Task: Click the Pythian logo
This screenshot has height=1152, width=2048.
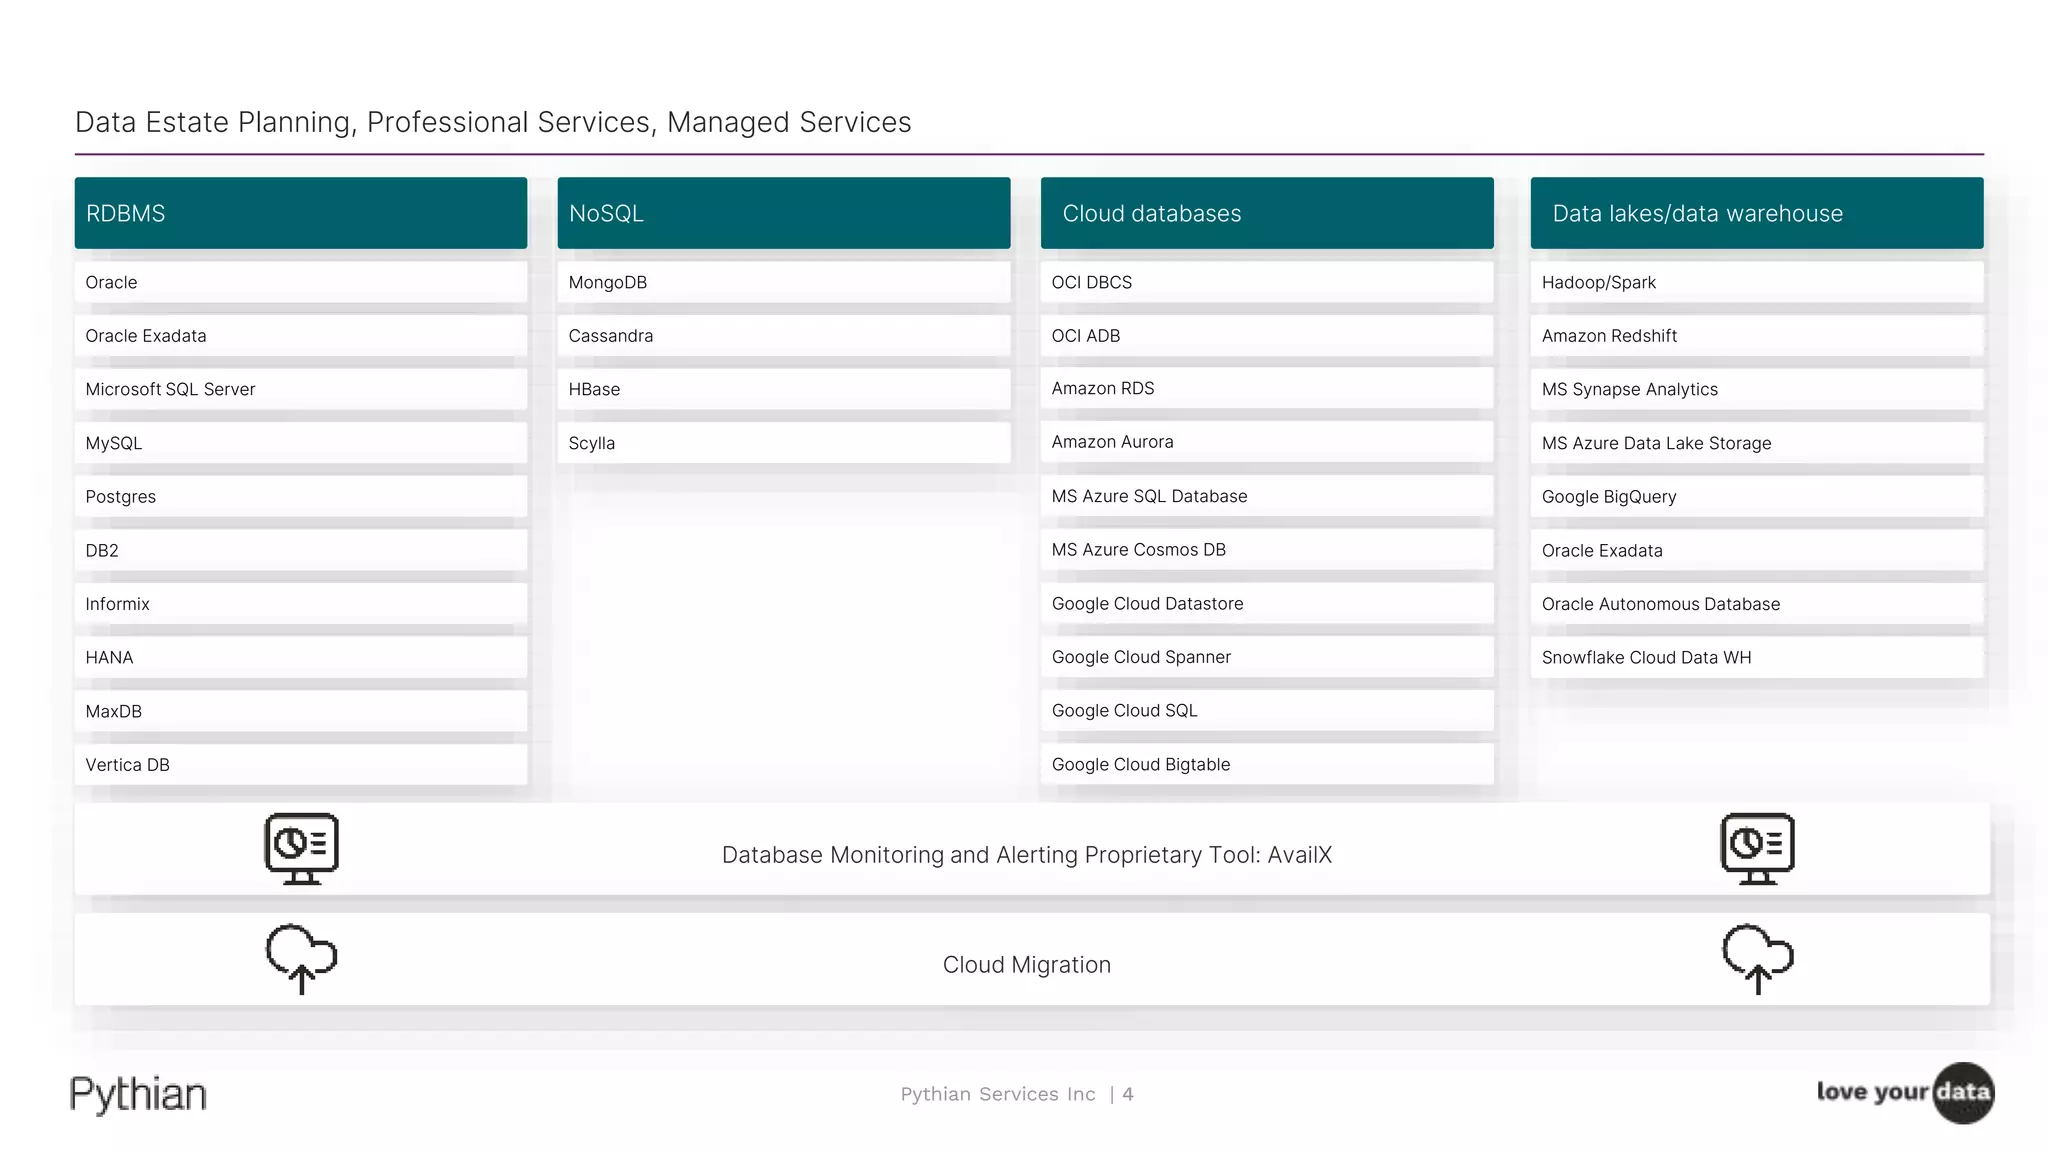Action: click(138, 1094)
